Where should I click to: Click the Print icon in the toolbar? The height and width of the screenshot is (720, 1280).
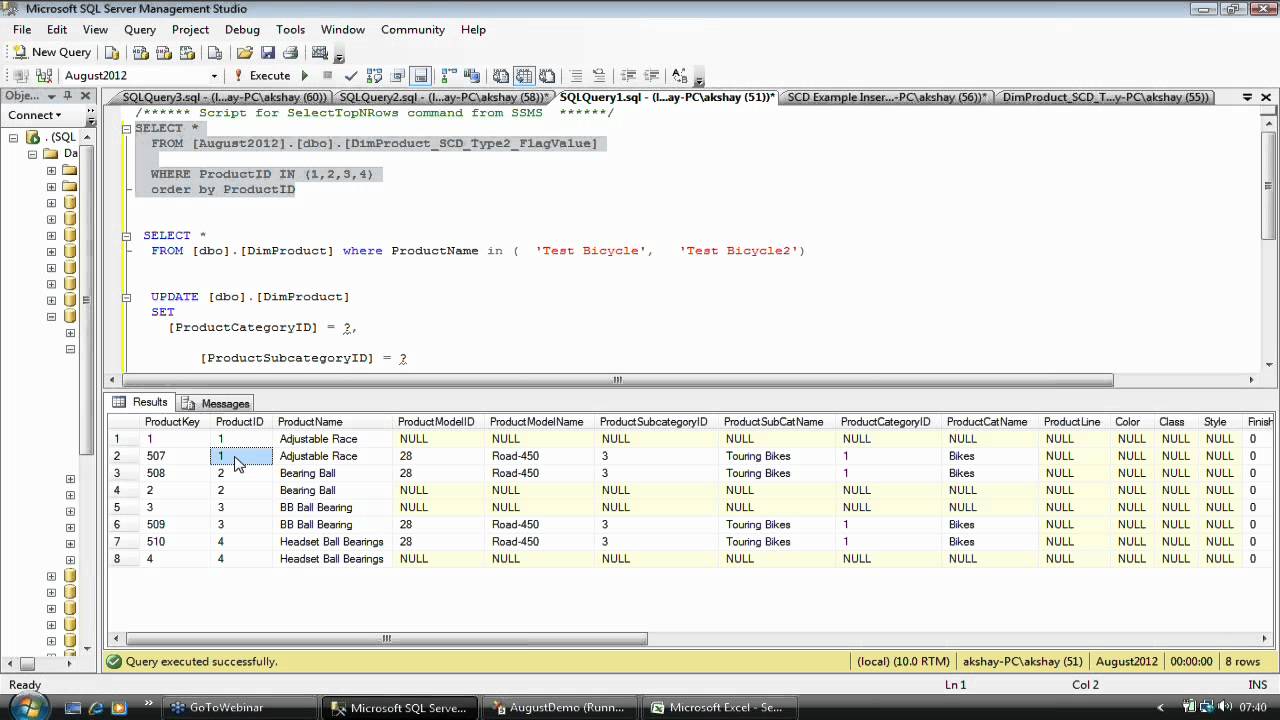[290, 52]
